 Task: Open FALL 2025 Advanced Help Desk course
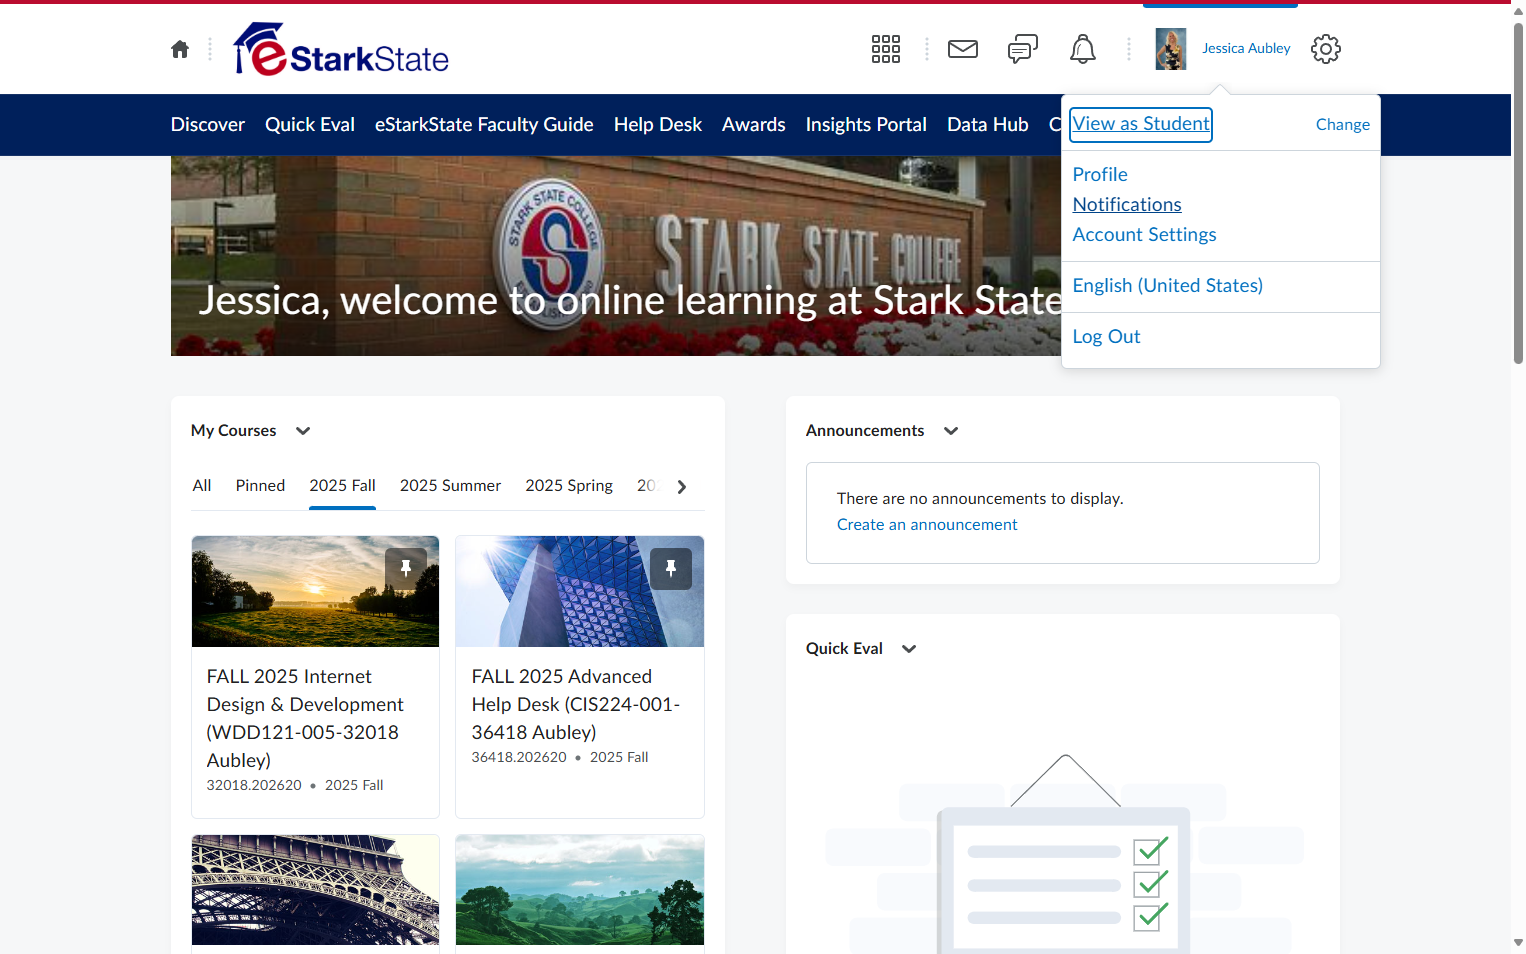[576, 704]
